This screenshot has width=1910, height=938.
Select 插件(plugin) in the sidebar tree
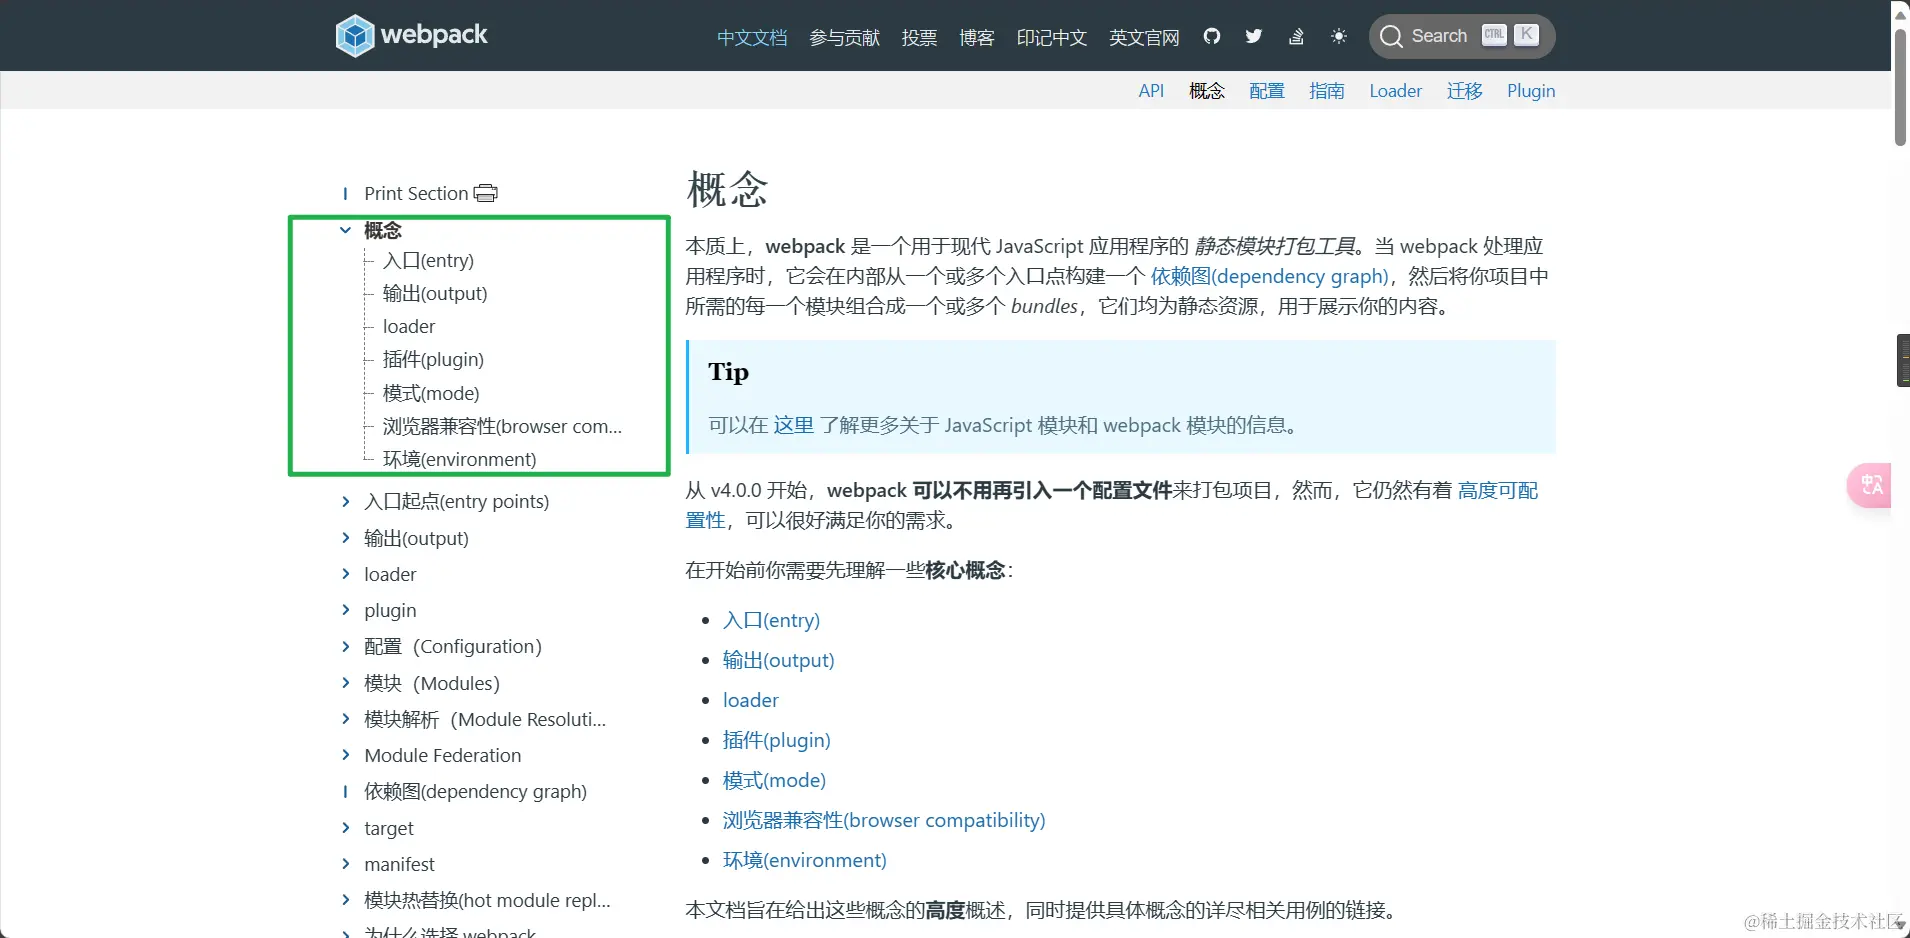433,360
